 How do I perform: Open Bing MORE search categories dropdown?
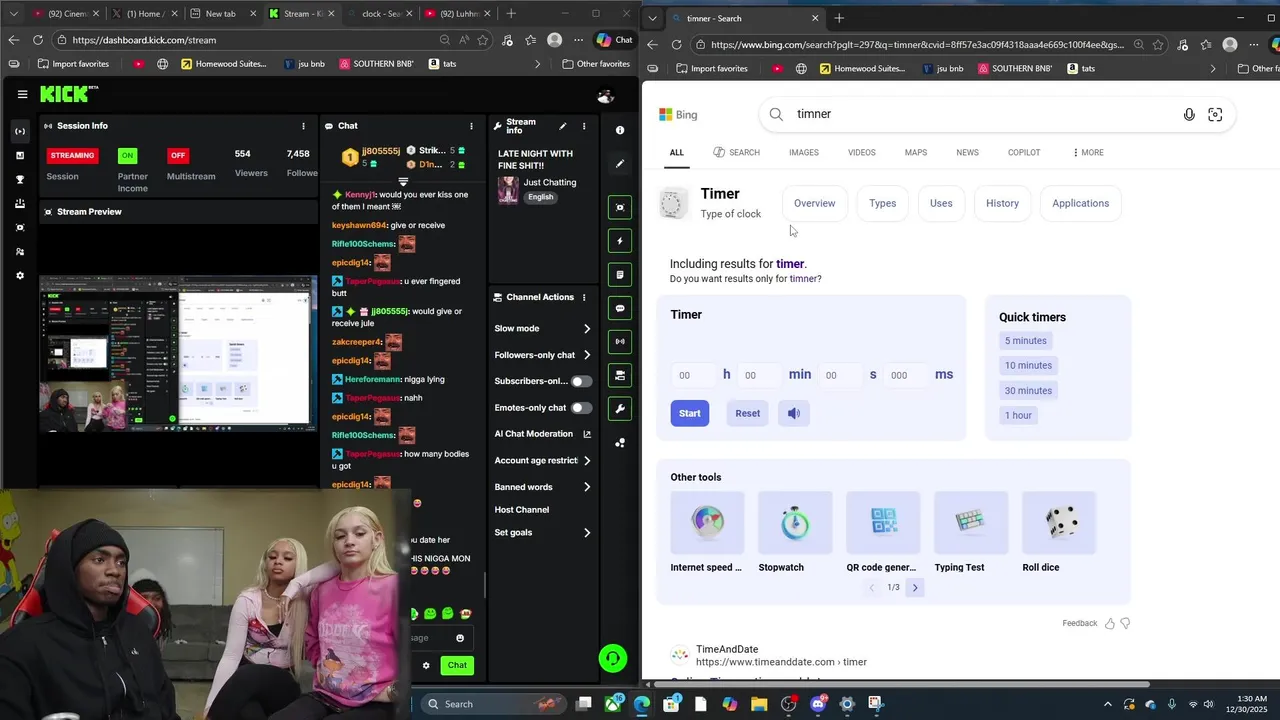pos(1088,152)
